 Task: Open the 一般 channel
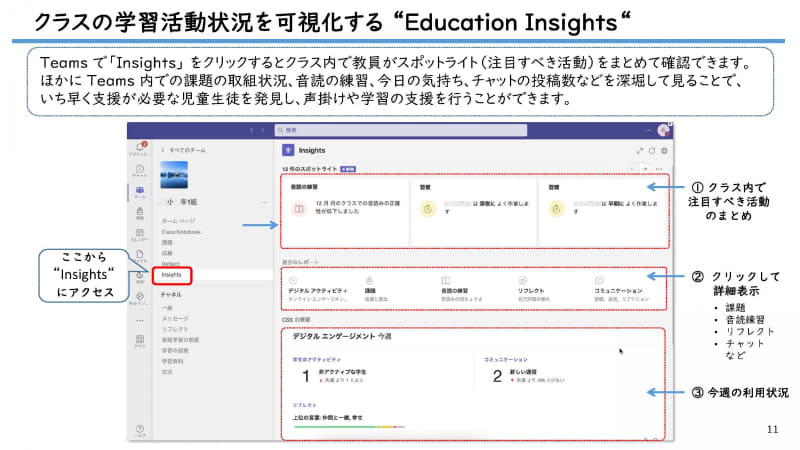pos(167,308)
